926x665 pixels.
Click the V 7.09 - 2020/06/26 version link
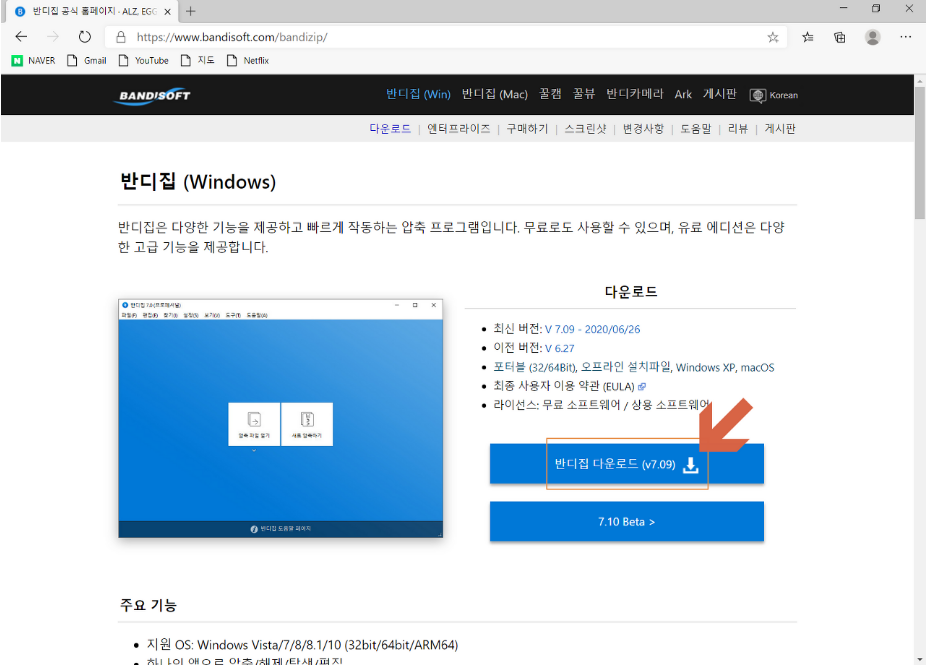click(x=592, y=330)
